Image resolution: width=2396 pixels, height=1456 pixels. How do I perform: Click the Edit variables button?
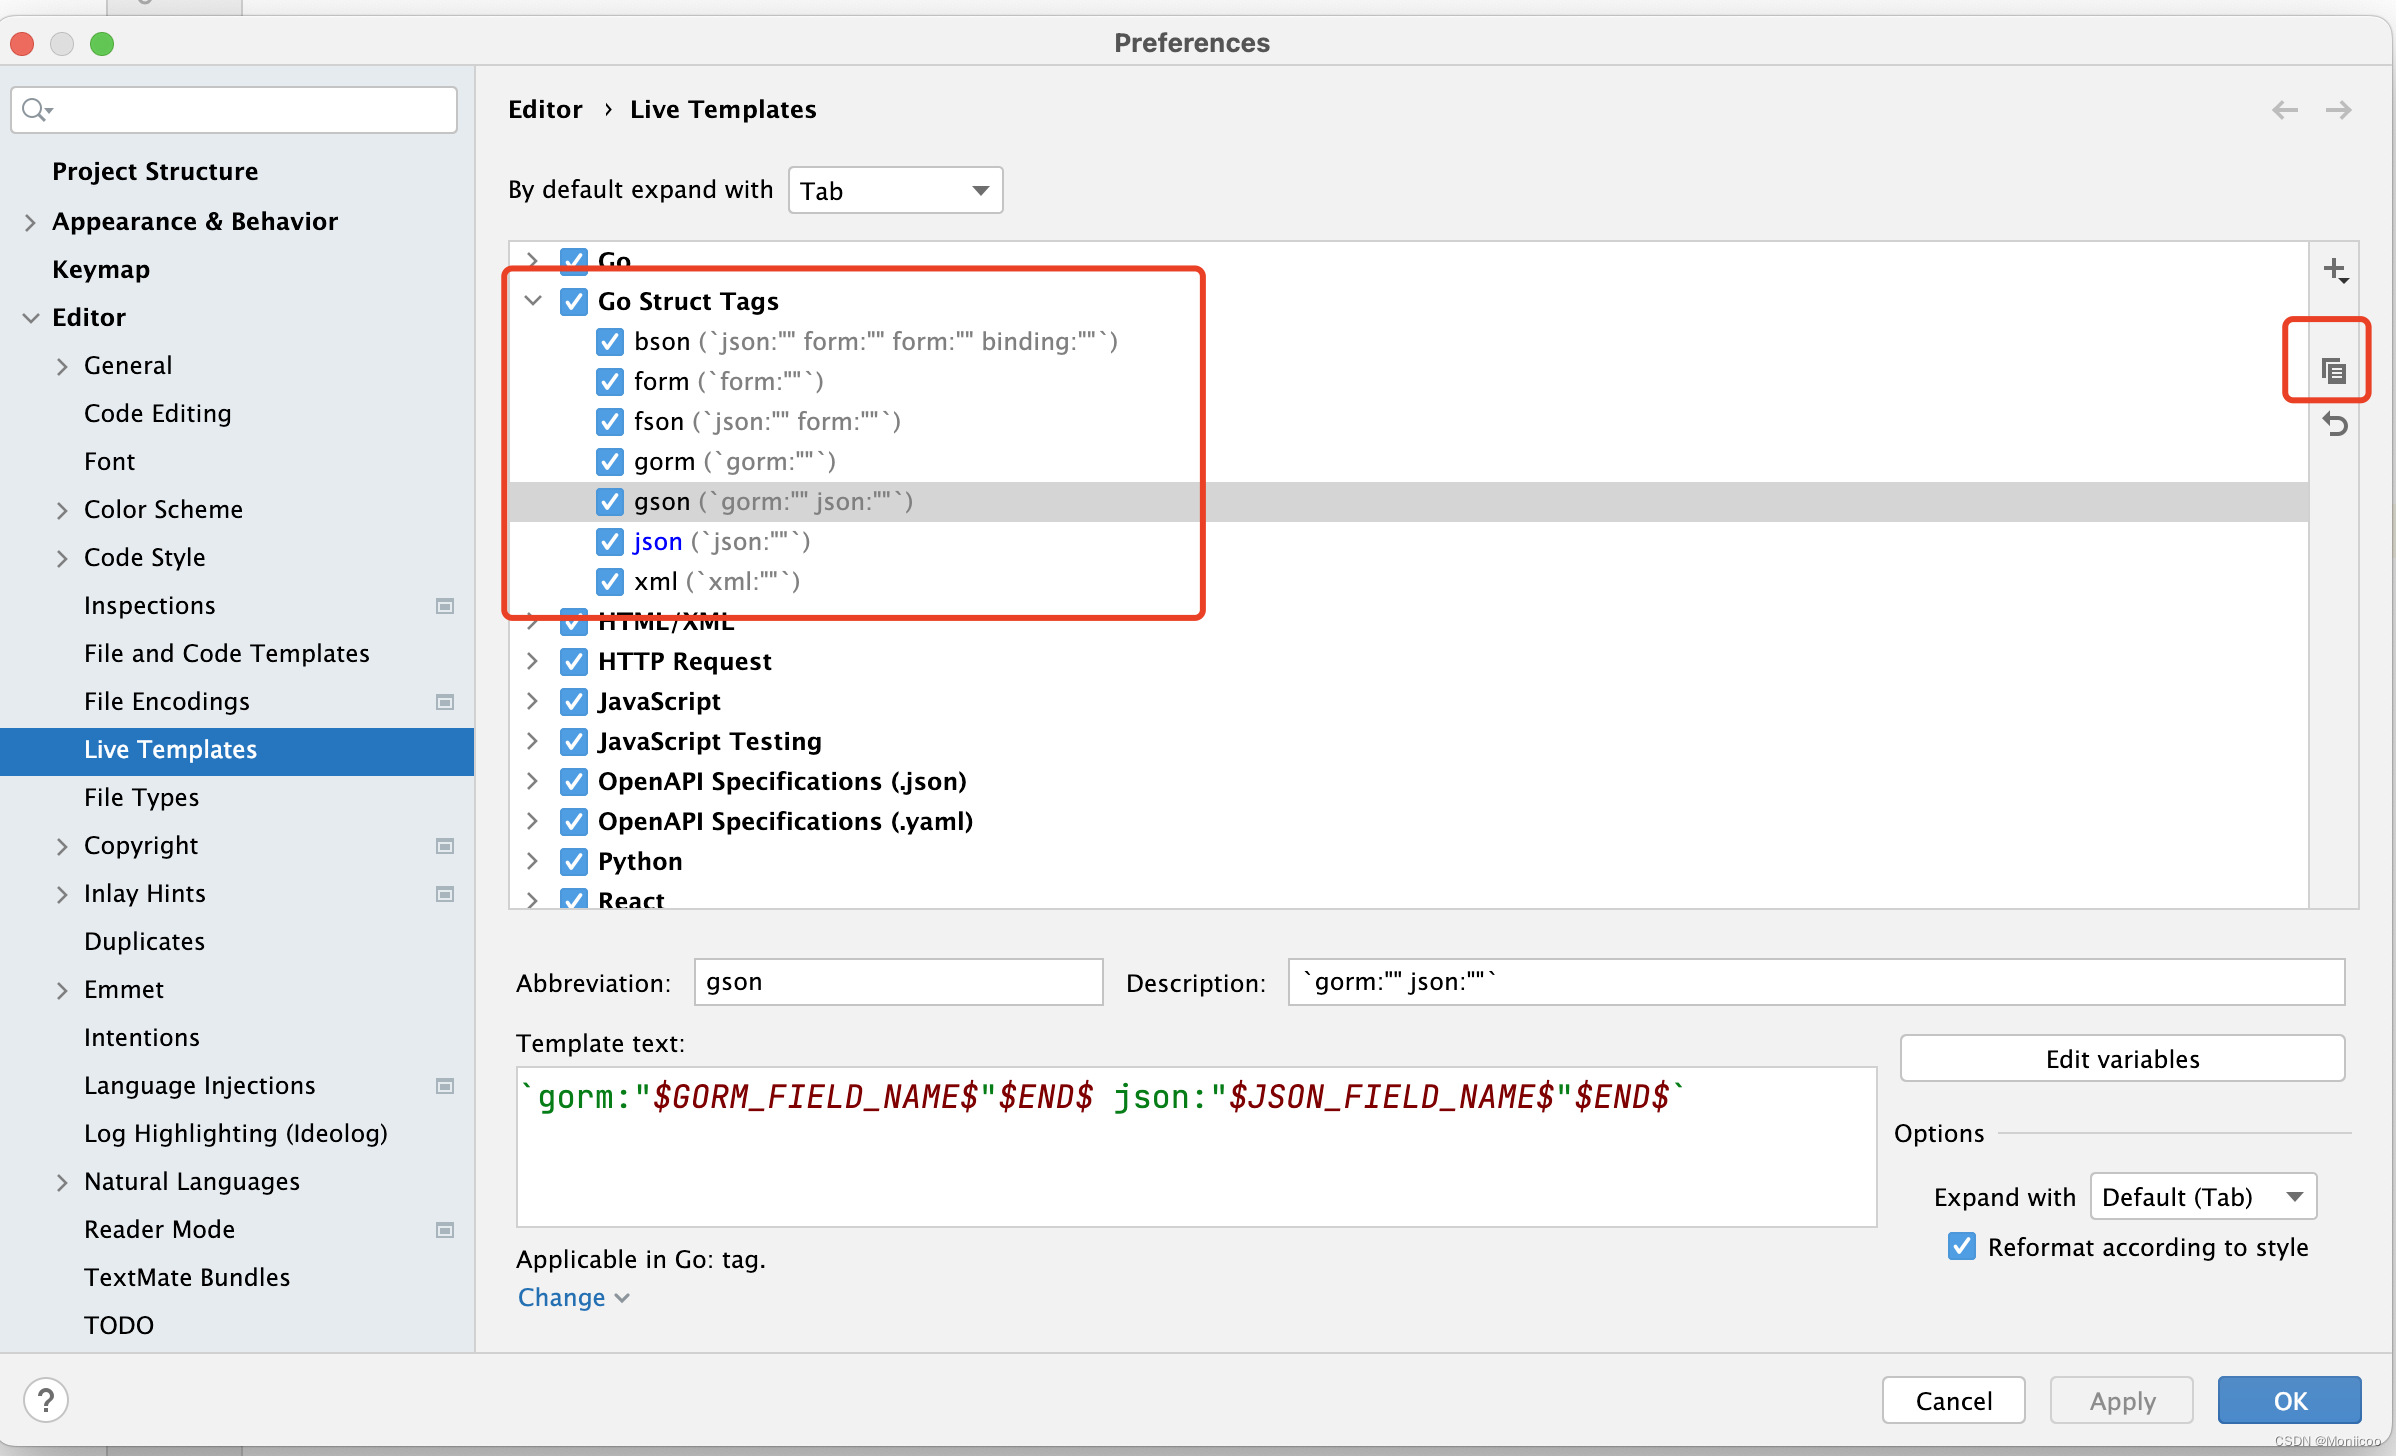(x=2121, y=1059)
